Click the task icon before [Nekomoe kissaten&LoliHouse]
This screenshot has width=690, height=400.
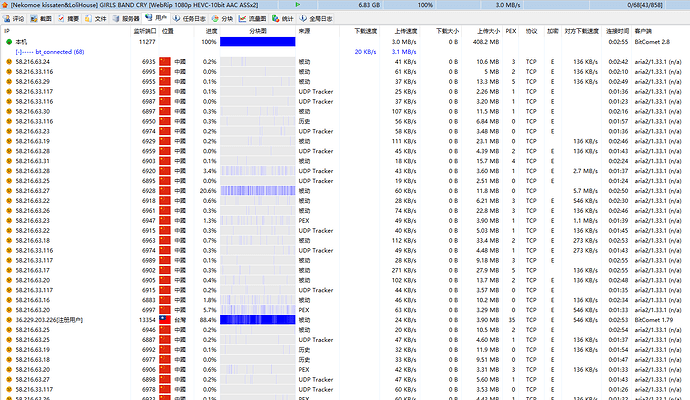click(x=5, y=5)
